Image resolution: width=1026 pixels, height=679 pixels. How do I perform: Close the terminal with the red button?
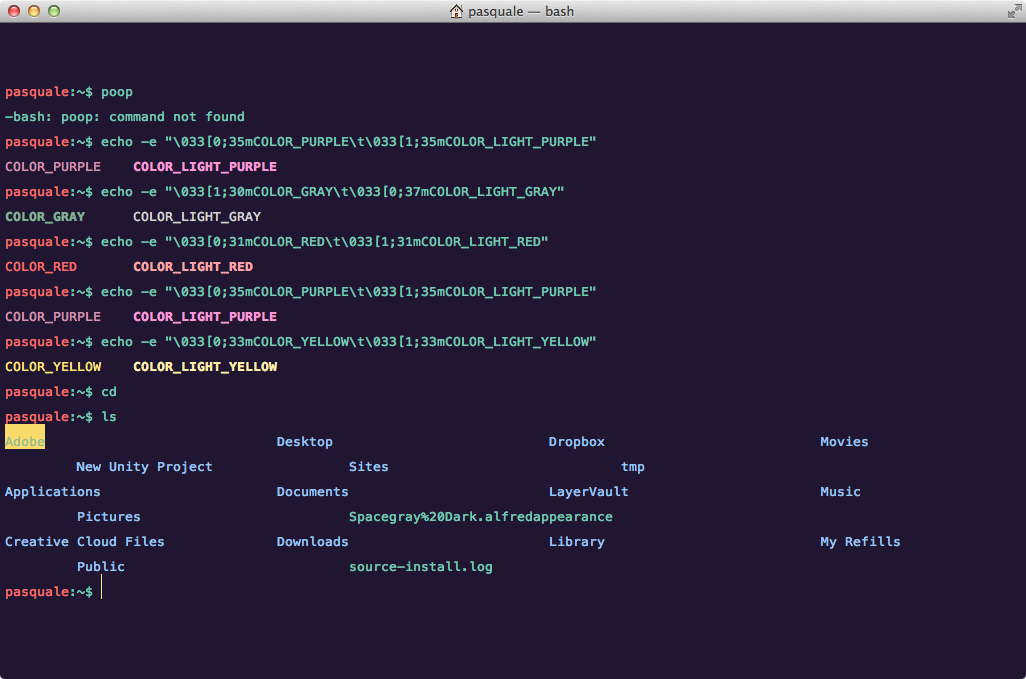pos(14,11)
